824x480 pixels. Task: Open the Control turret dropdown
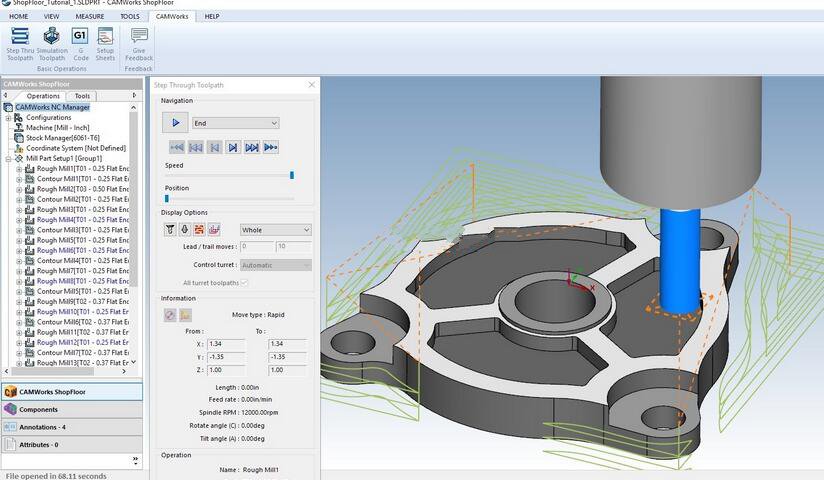coord(275,265)
